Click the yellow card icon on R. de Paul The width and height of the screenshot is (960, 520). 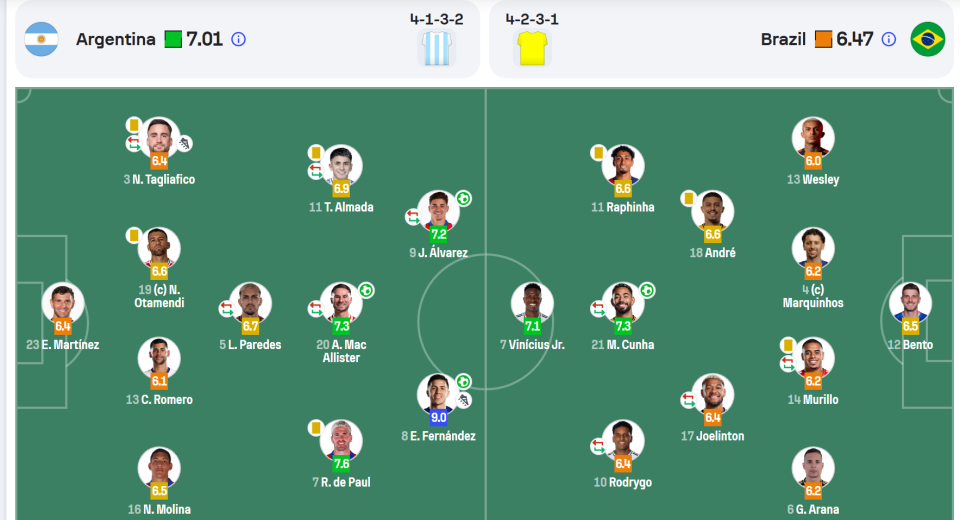pos(316,427)
